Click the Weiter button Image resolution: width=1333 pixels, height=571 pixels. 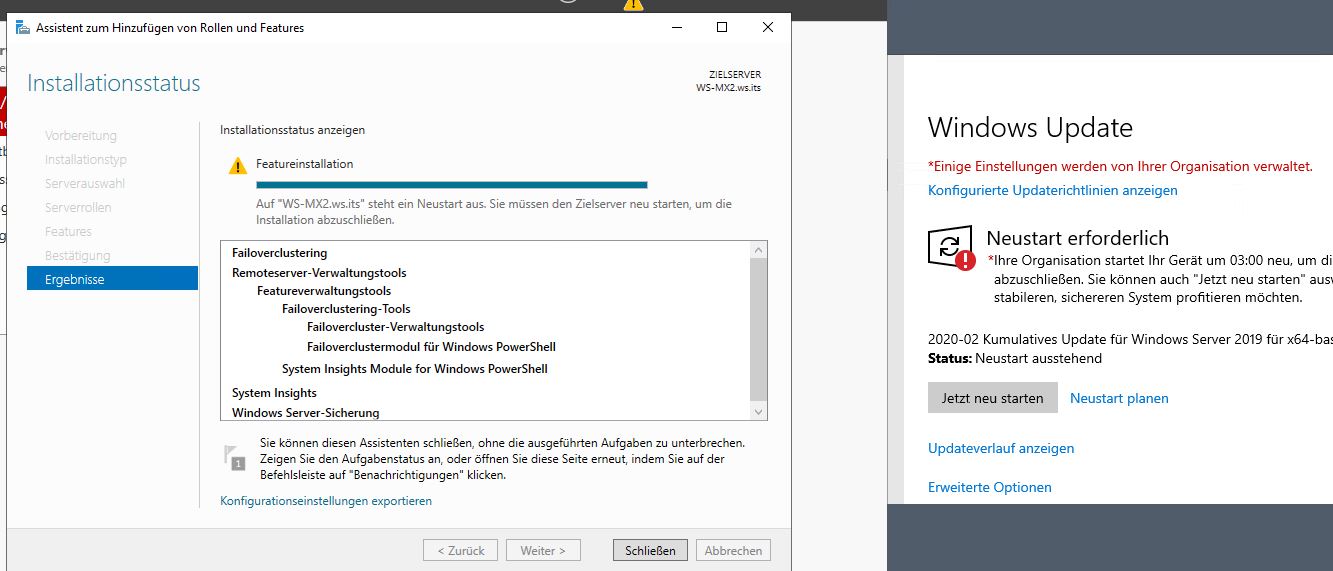pos(543,550)
